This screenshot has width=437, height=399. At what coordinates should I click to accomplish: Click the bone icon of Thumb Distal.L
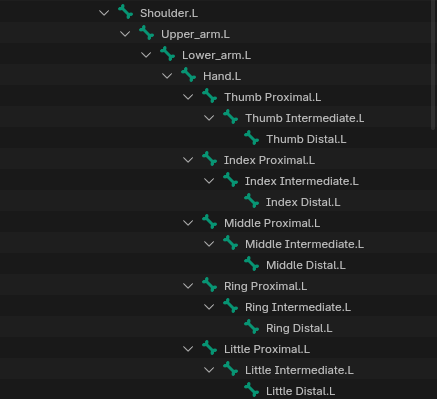point(251,138)
